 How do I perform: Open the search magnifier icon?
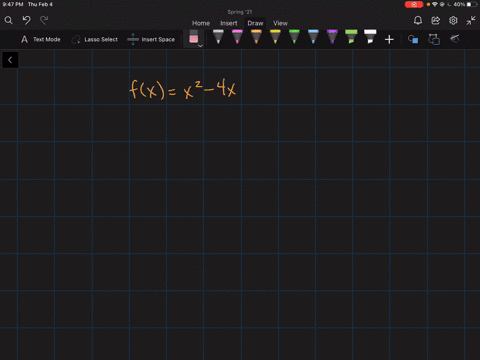click(8, 21)
